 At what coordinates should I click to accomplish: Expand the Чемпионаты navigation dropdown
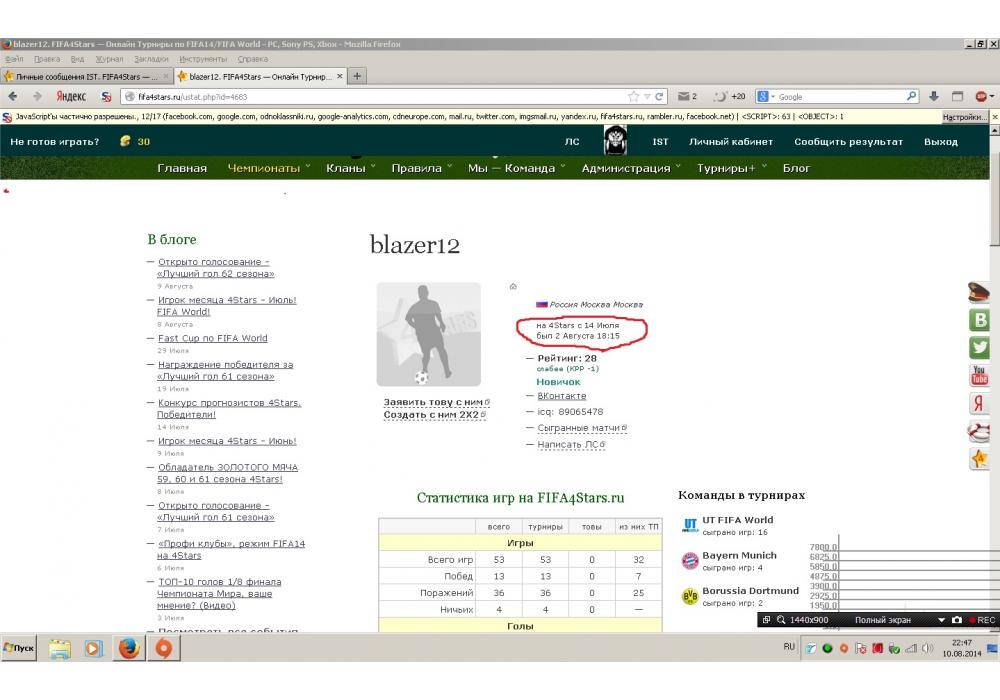click(x=268, y=168)
